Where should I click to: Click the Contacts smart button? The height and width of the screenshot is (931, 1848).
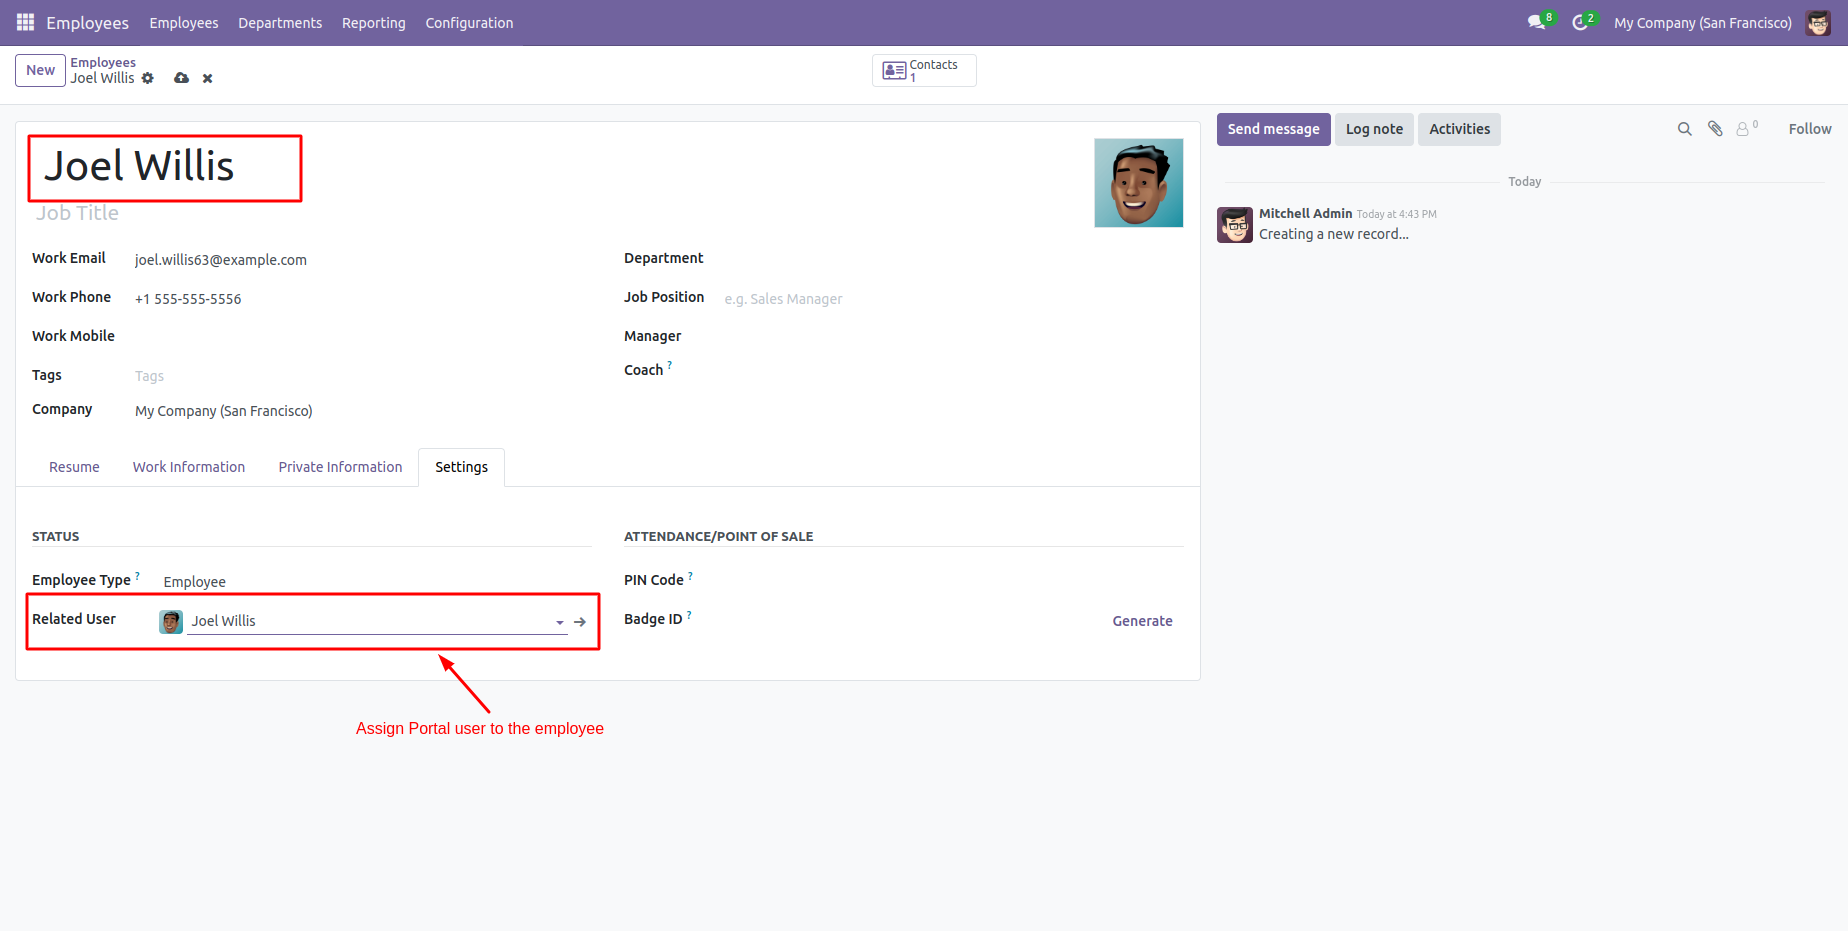[x=924, y=71]
